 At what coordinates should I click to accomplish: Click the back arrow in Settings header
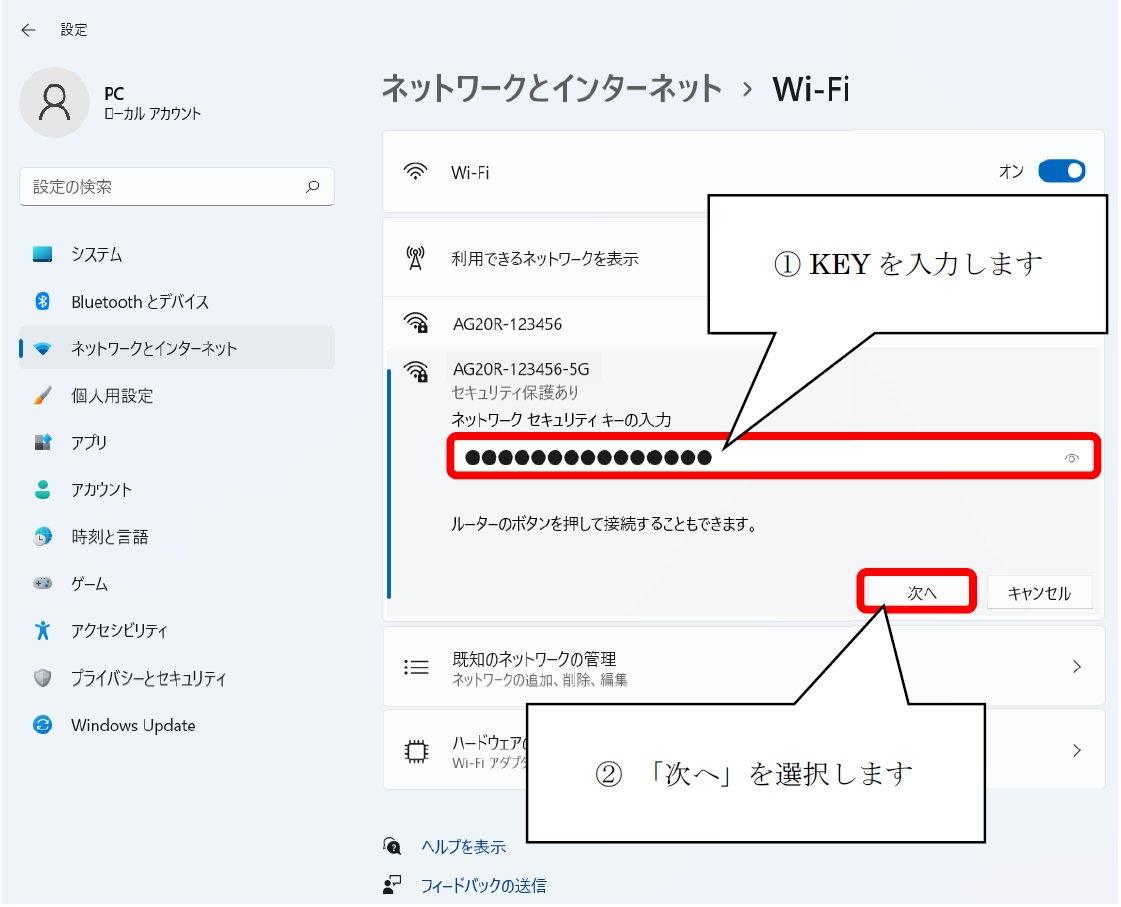coord(28,30)
